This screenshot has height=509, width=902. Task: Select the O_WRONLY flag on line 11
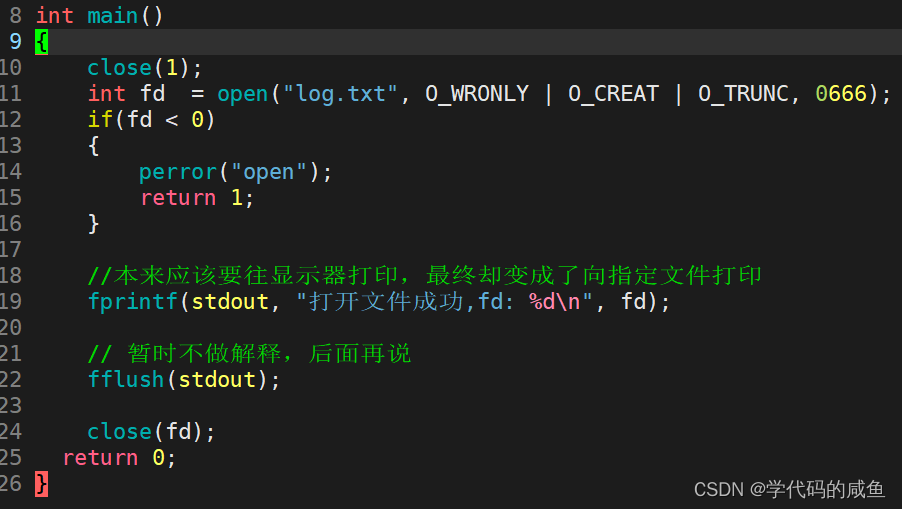[x=476, y=94]
